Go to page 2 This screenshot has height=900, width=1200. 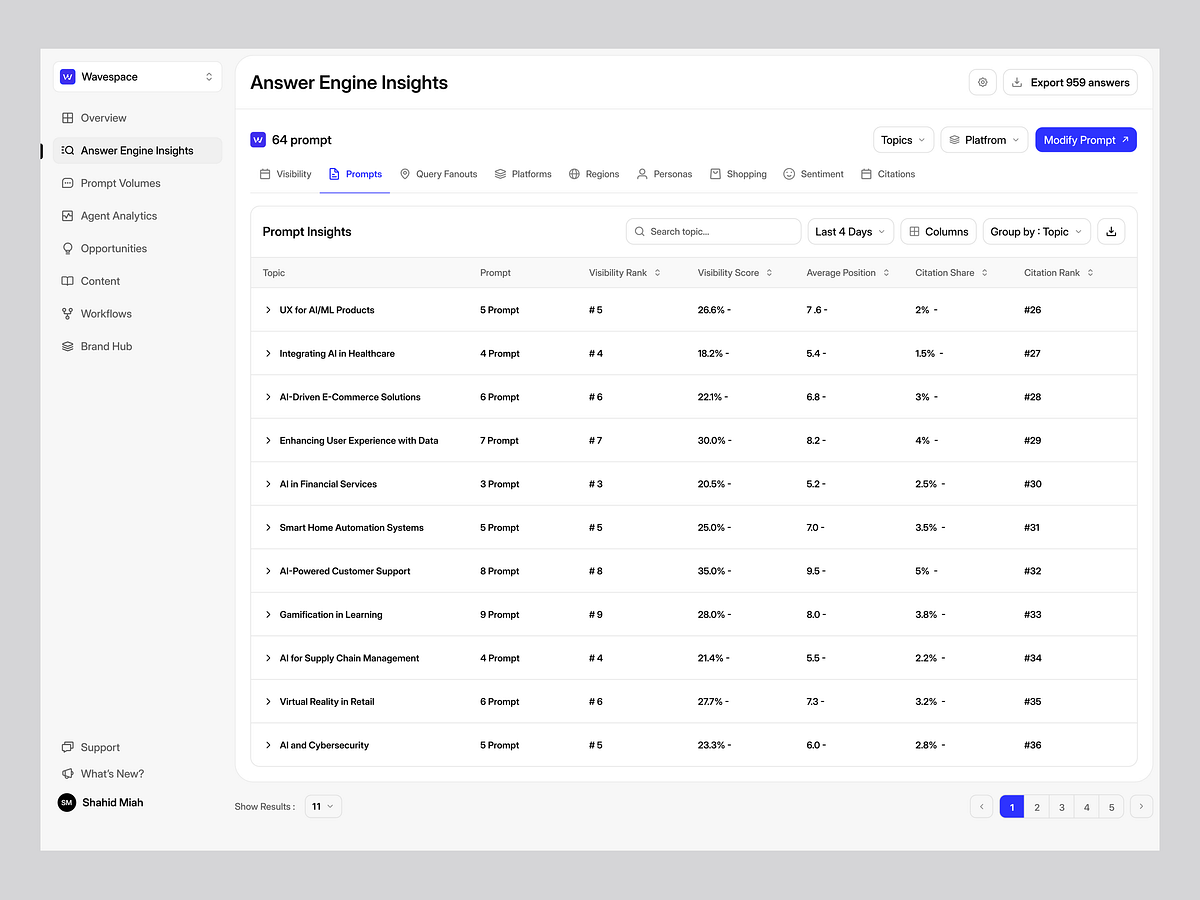point(1037,807)
